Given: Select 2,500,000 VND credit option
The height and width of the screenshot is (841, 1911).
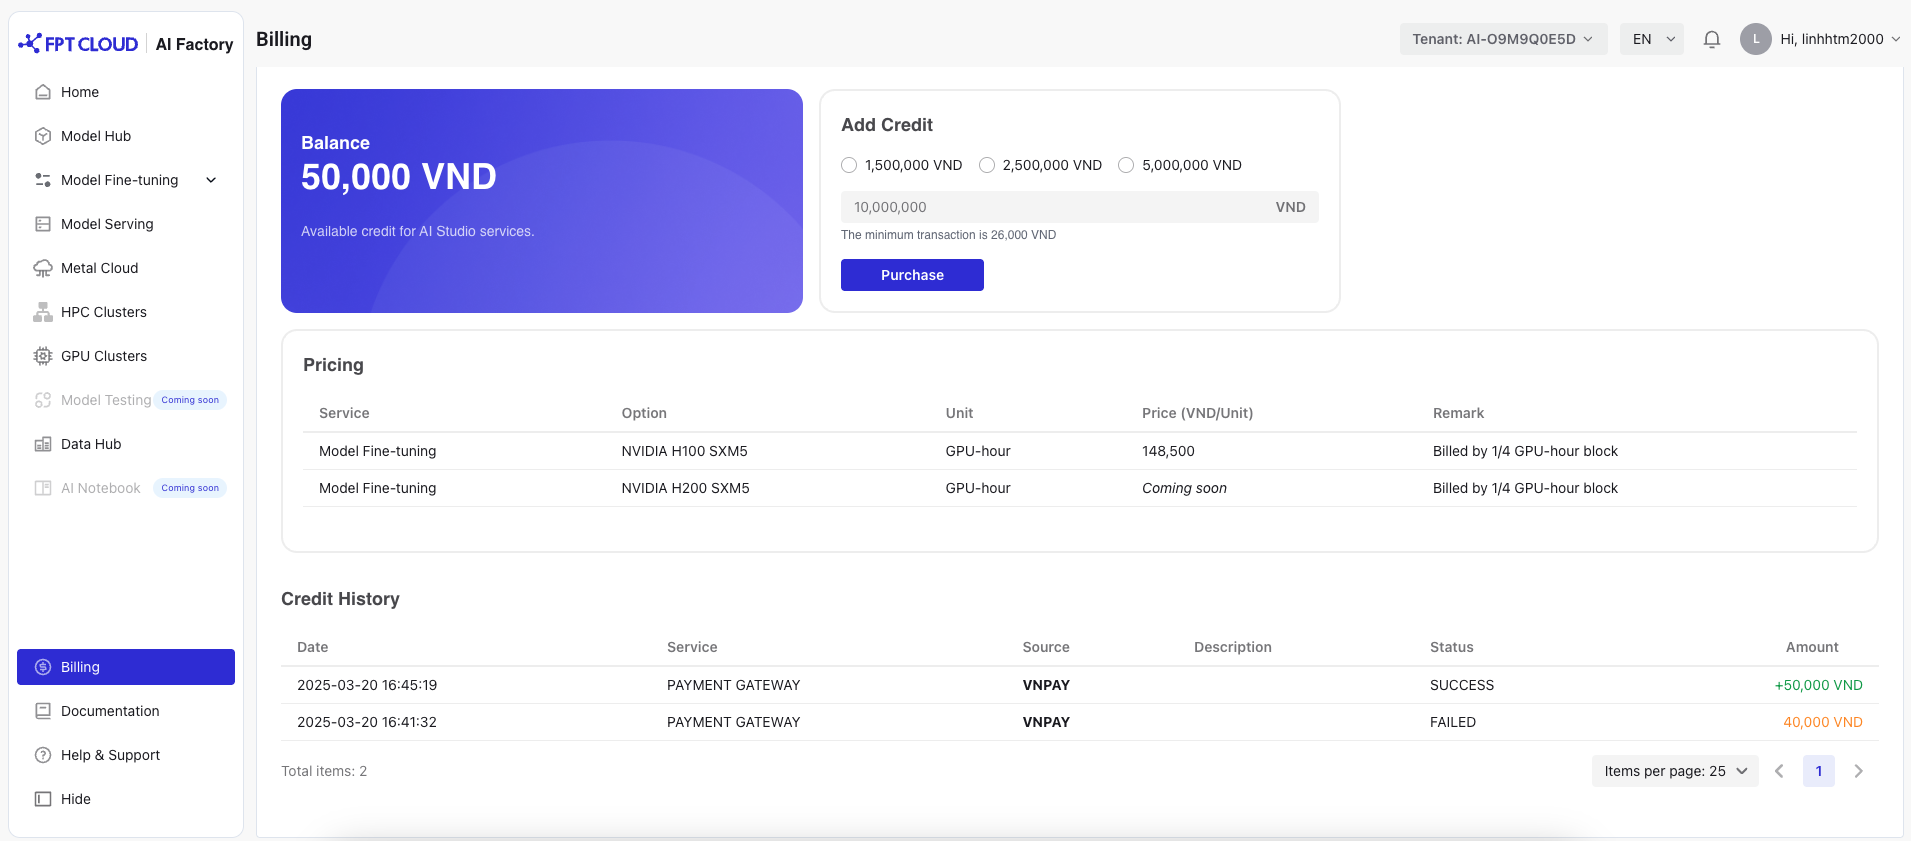Looking at the screenshot, I should click(x=987, y=165).
